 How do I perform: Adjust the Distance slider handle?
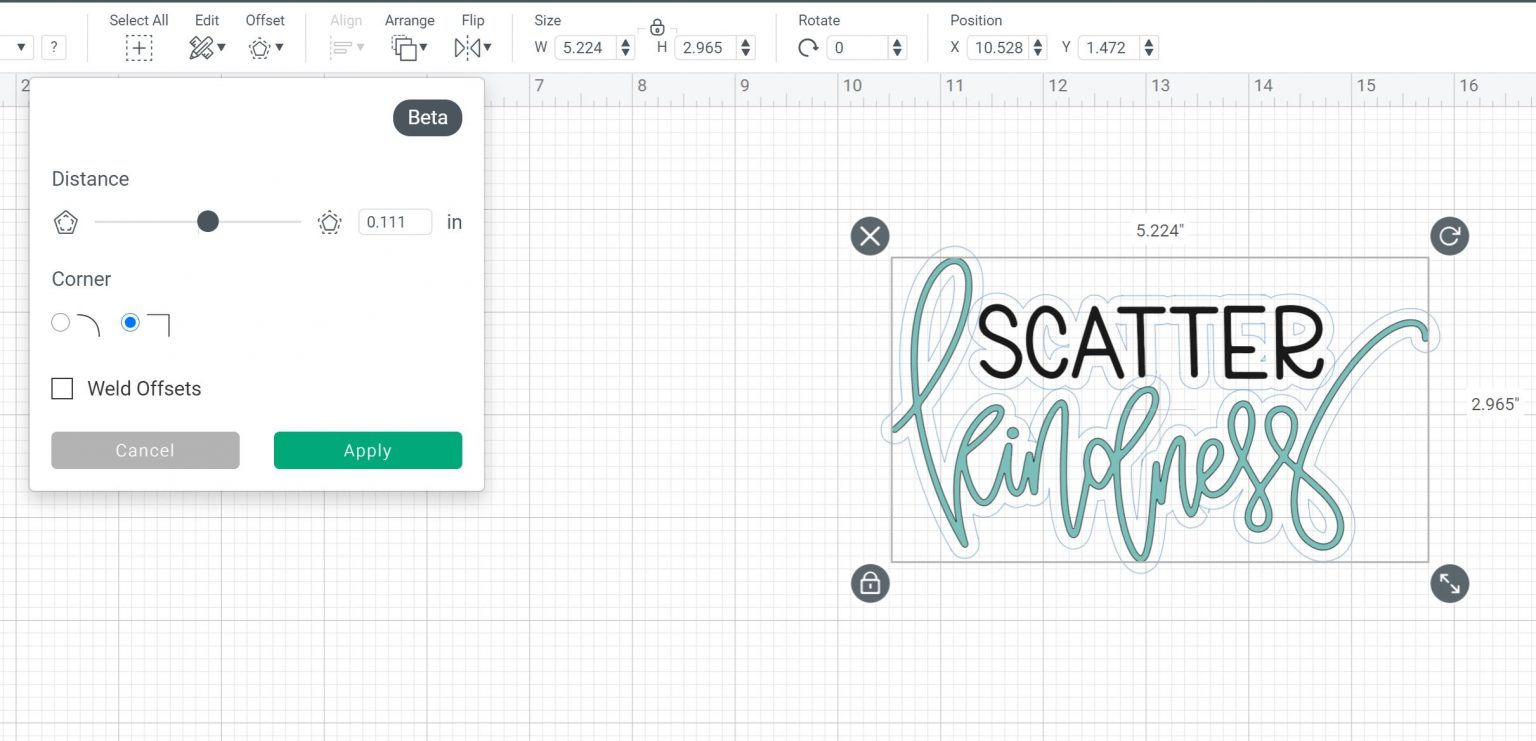(208, 221)
